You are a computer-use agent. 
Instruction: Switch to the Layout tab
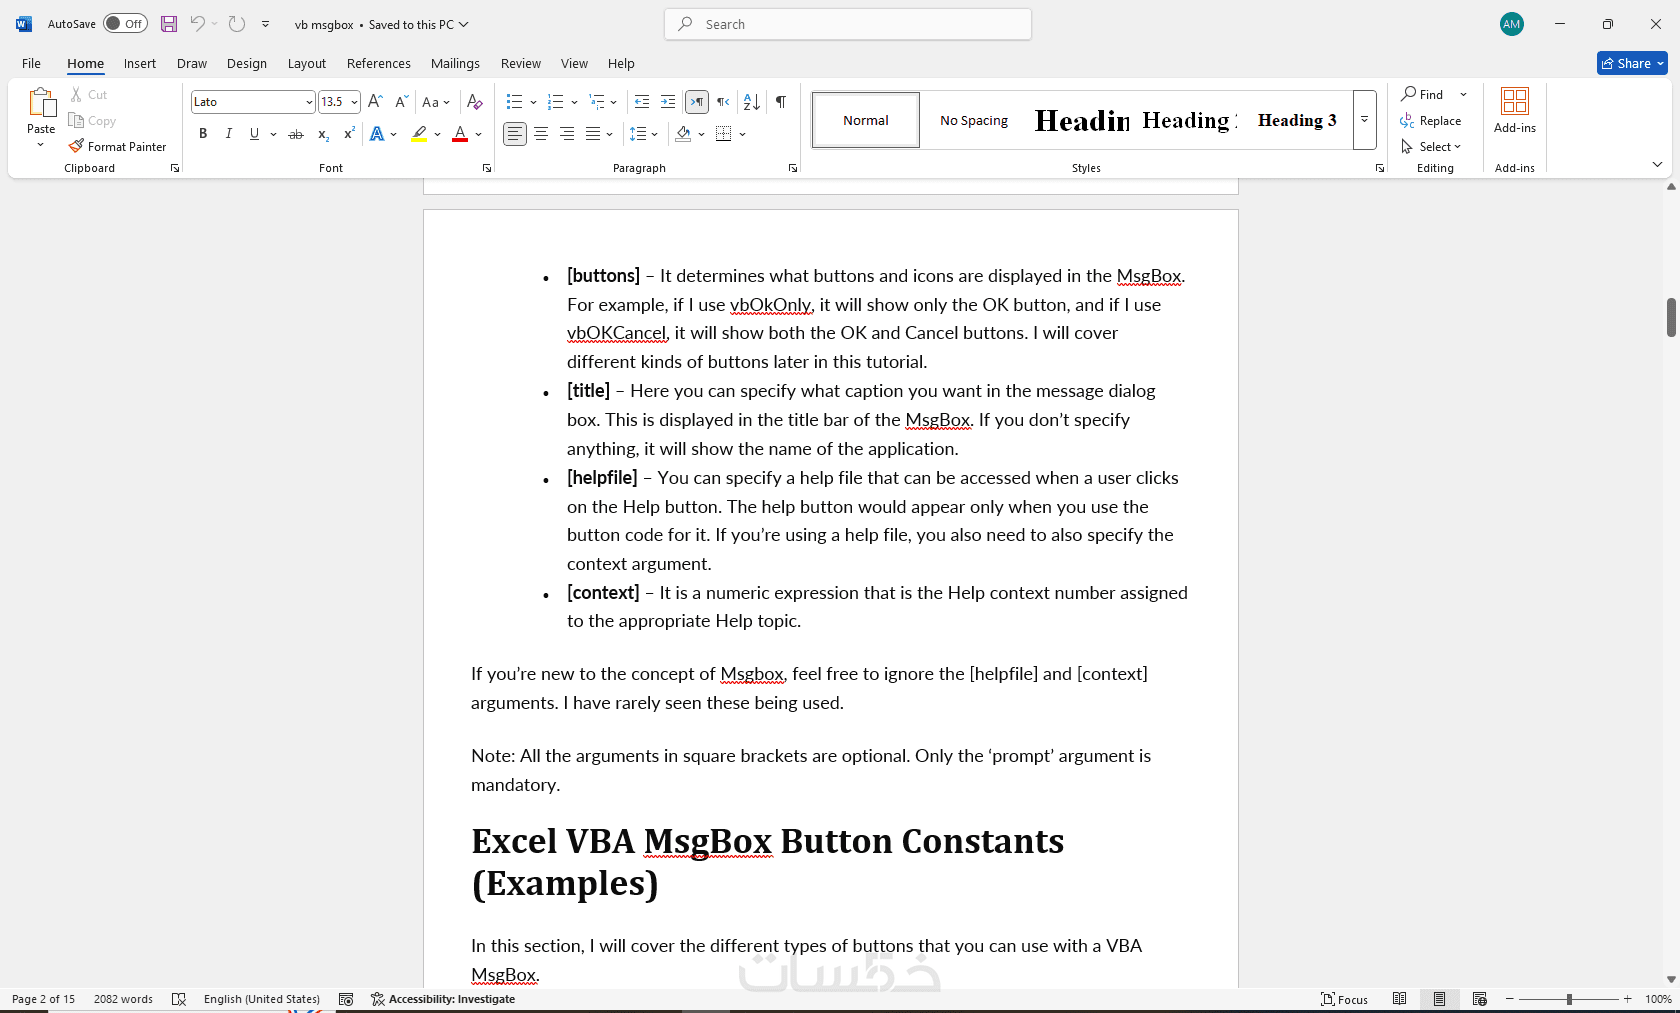click(307, 63)
